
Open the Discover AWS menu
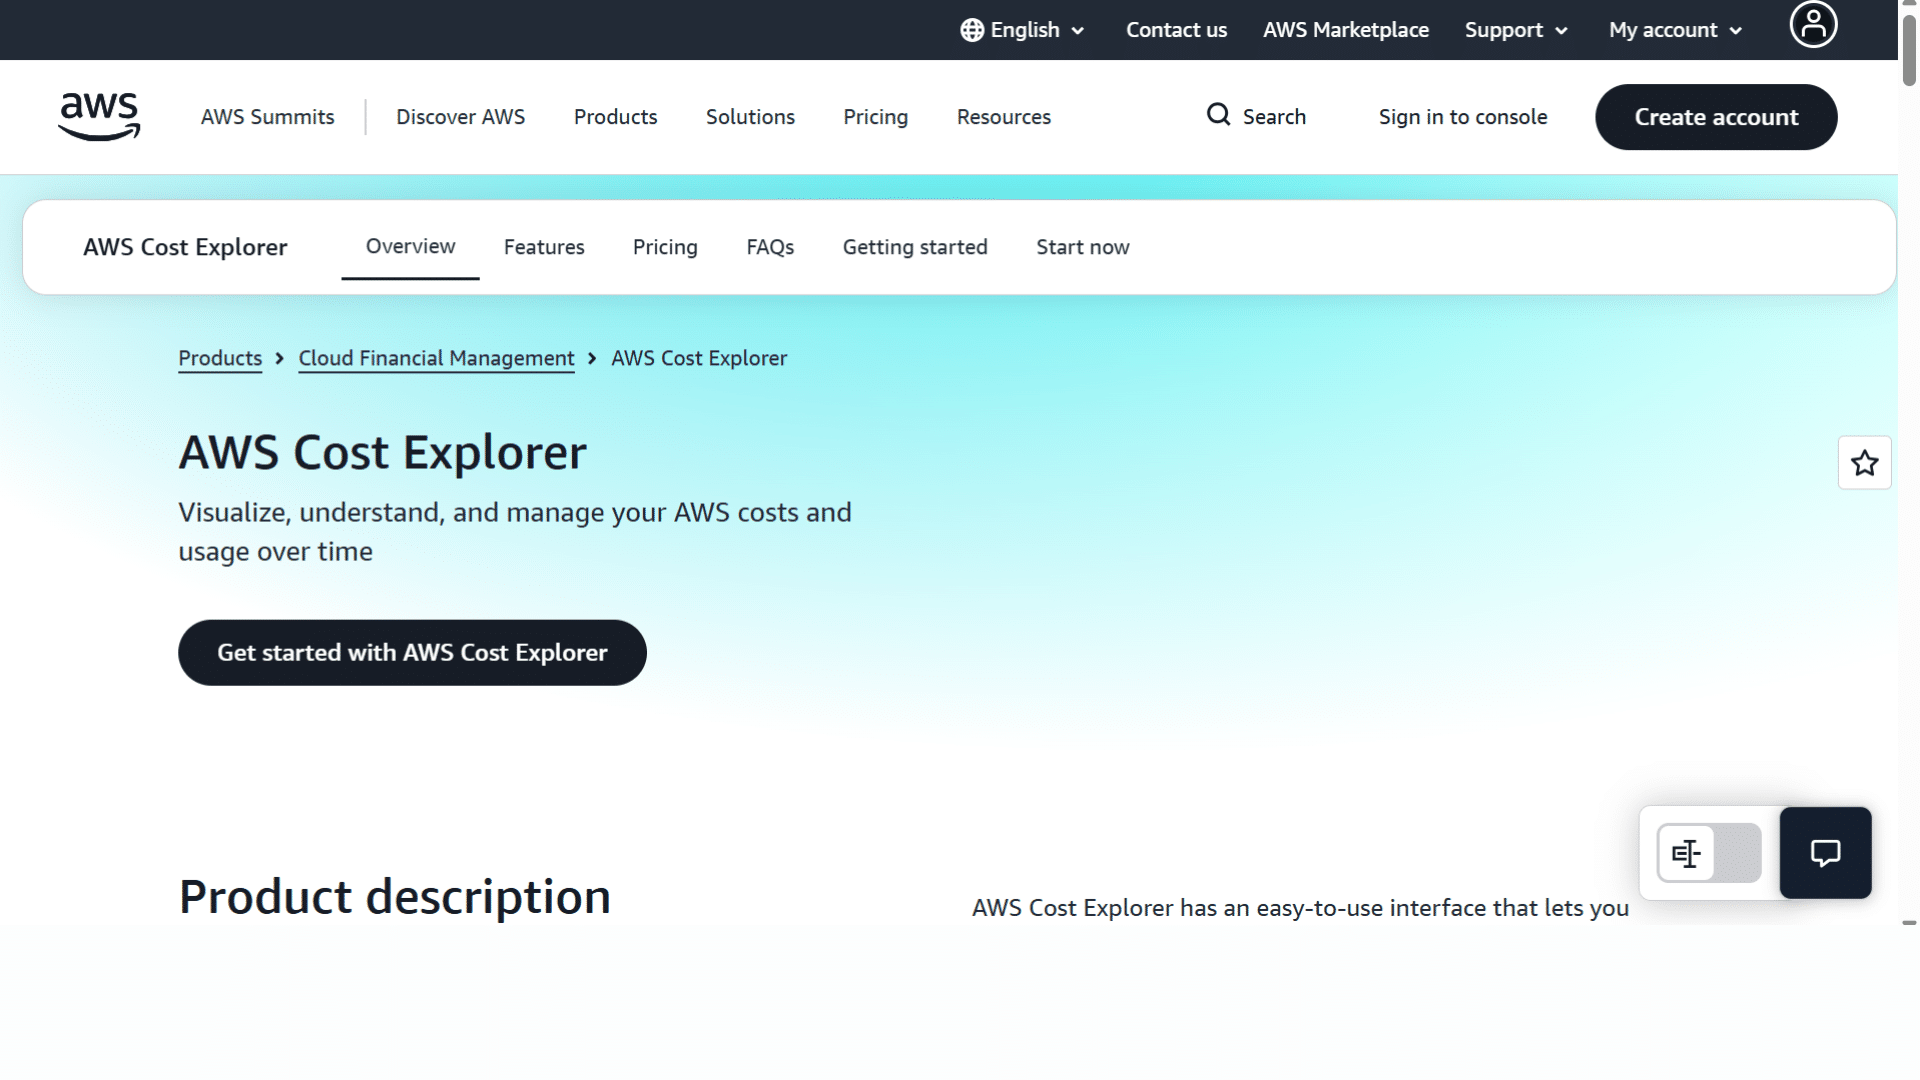[x=460, y=117]
